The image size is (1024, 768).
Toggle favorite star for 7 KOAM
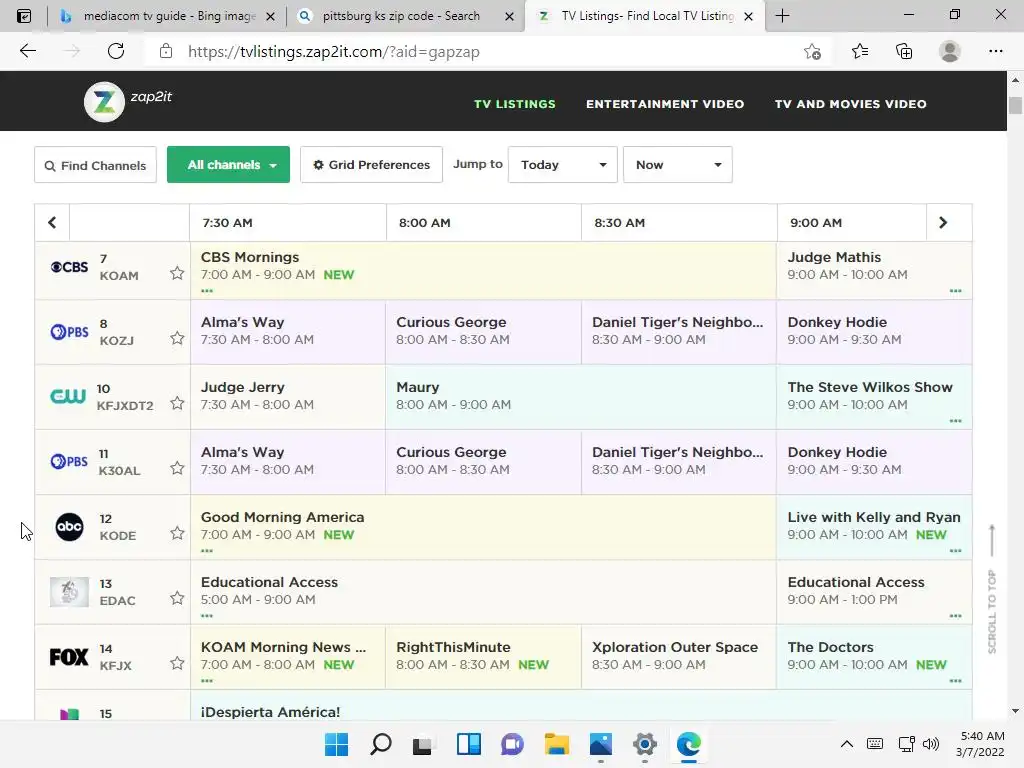[177, 273]
